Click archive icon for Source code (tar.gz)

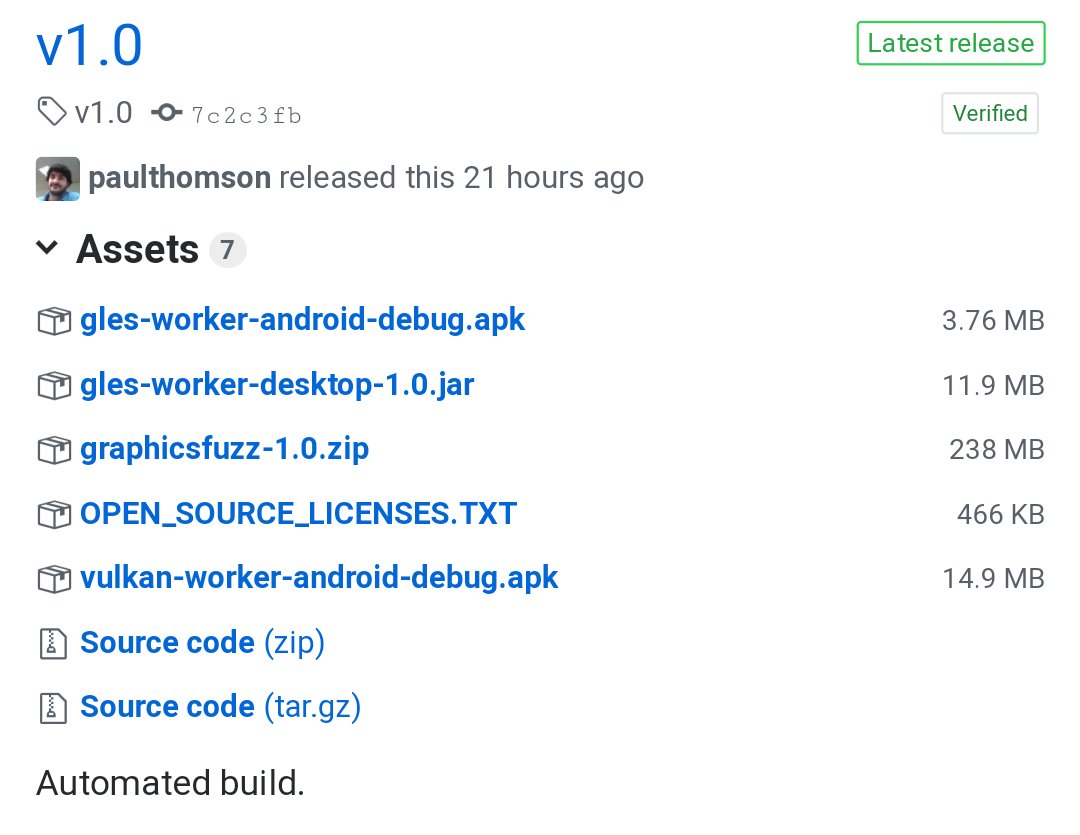[53, 708]
